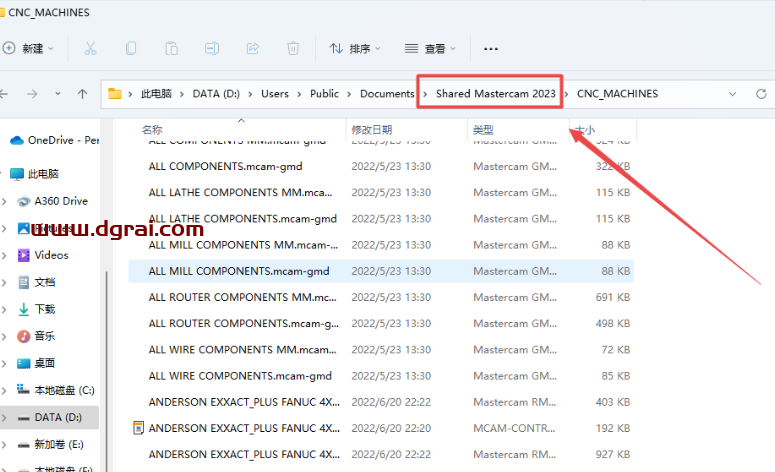The height and width of the screenshot is (472, 775).
Task: Select OneDrive in the navigation pane
Action: point(54,140)
